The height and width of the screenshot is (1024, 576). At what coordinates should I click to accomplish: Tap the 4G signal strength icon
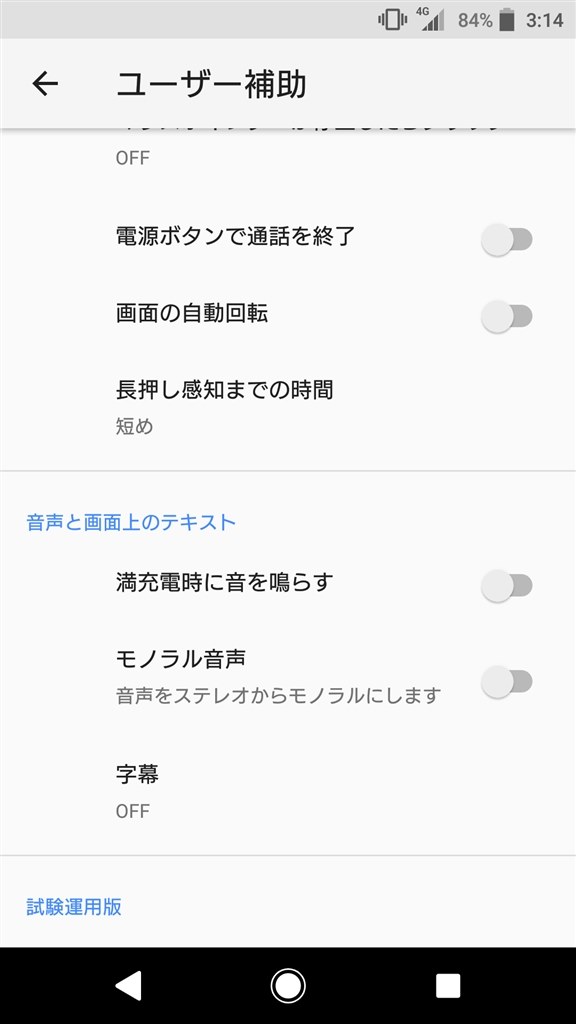pos(430,20)
